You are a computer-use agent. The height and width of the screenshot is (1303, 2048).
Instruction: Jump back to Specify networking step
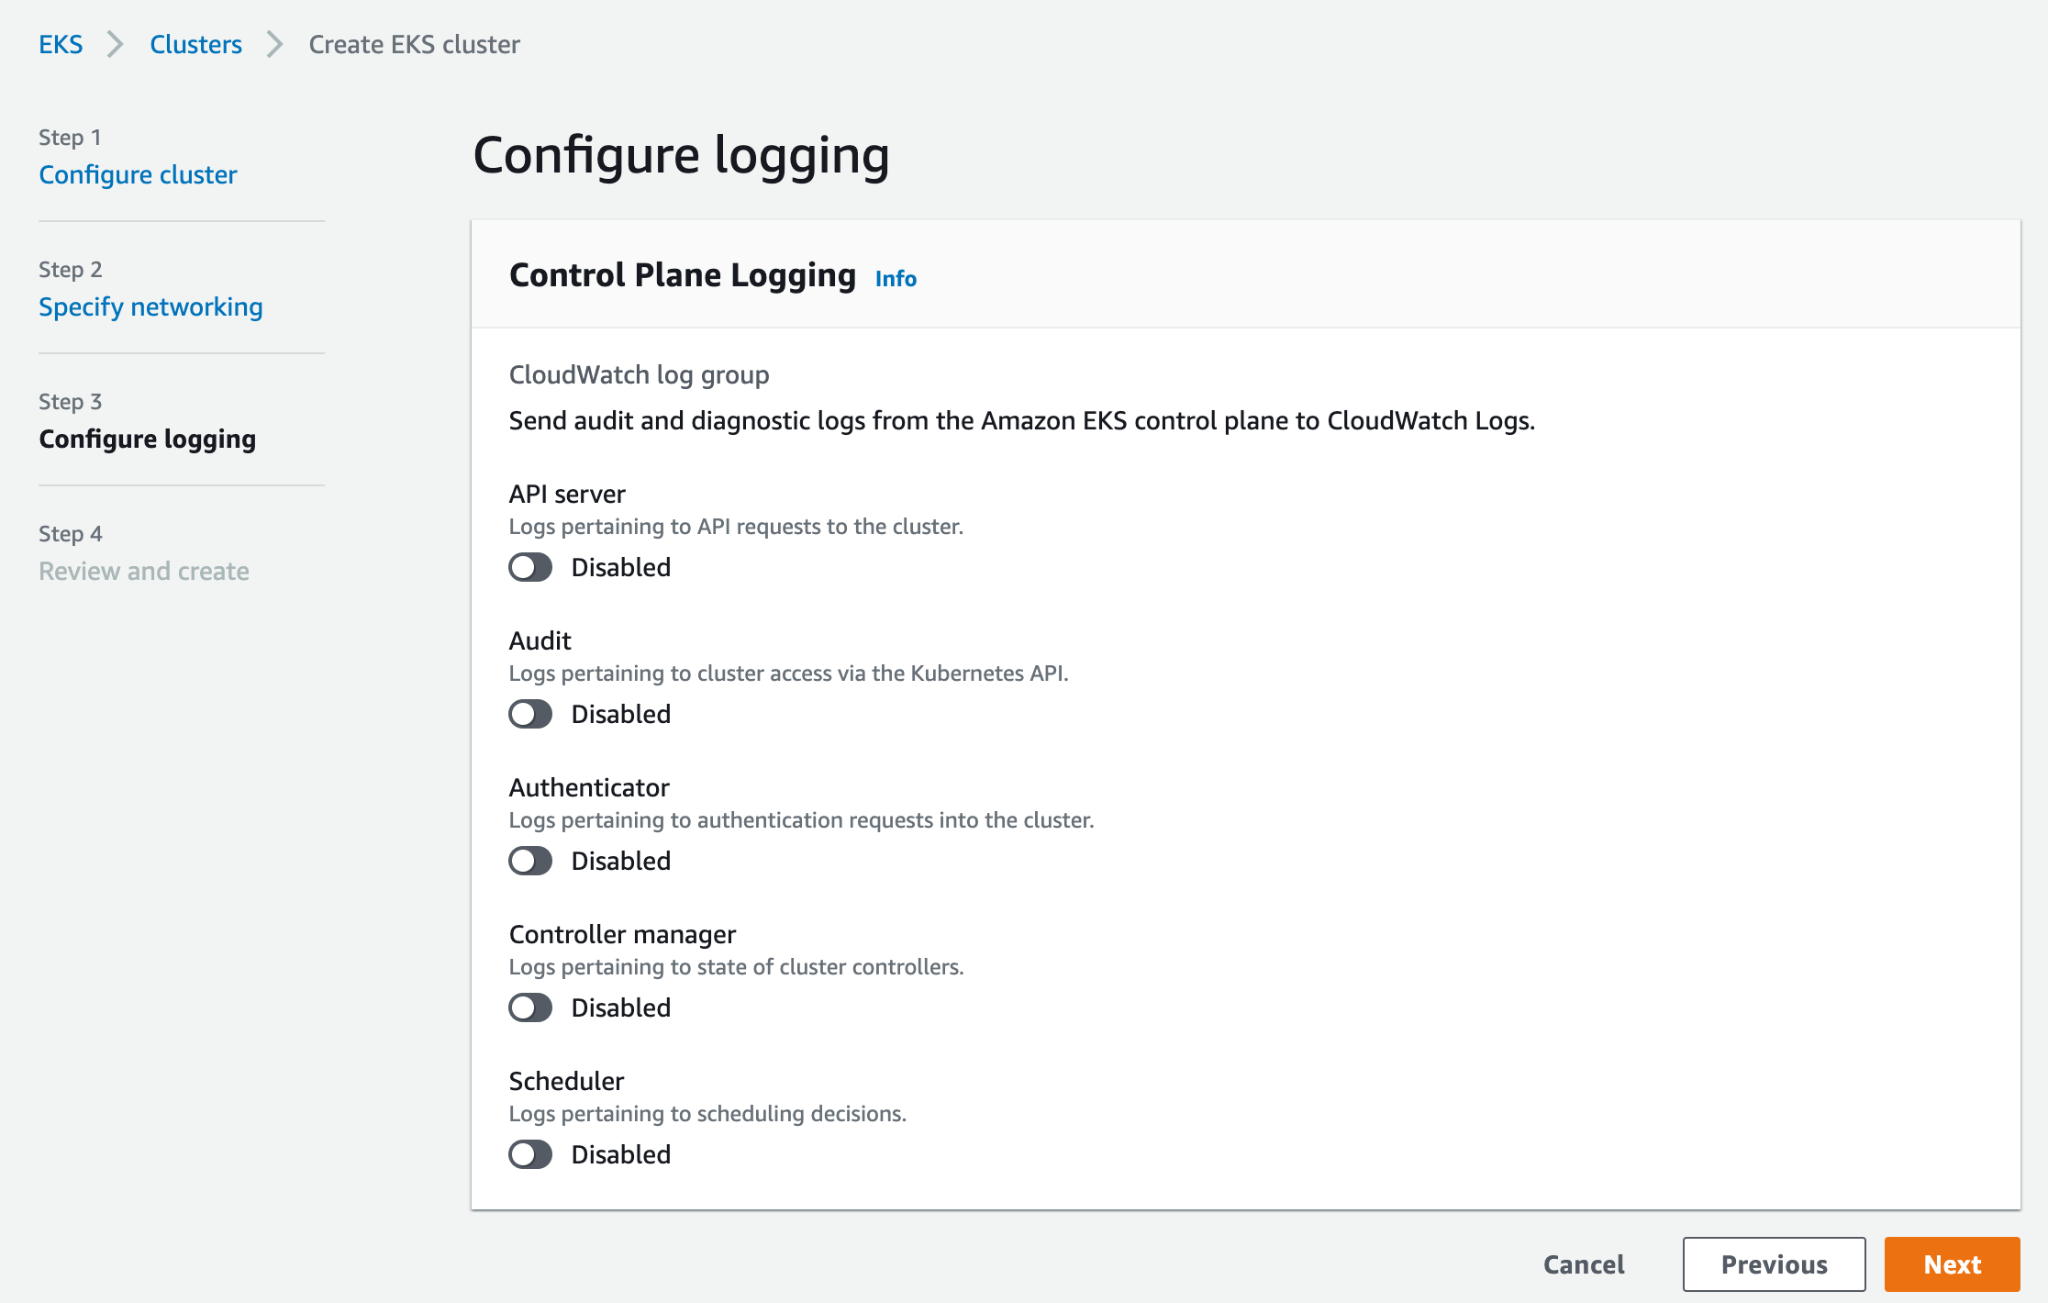151,307
